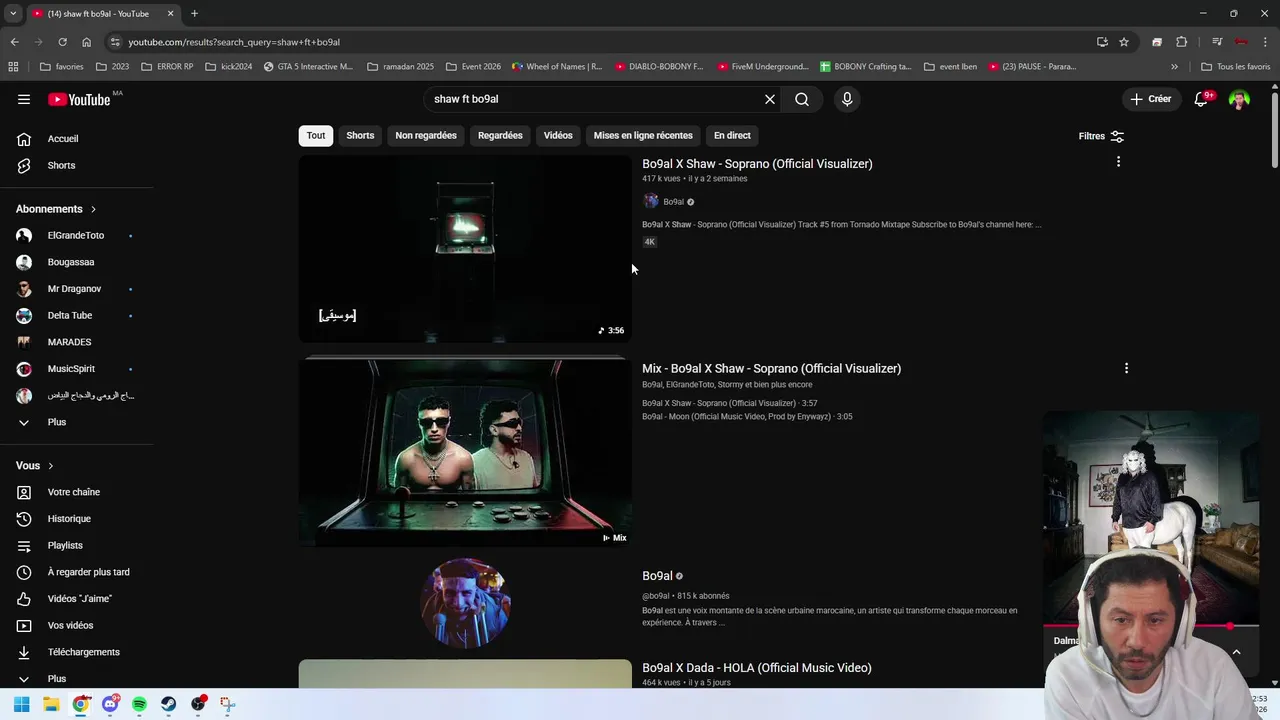Click the Mix - Bo9al X Shaw title

pos(771,368)
